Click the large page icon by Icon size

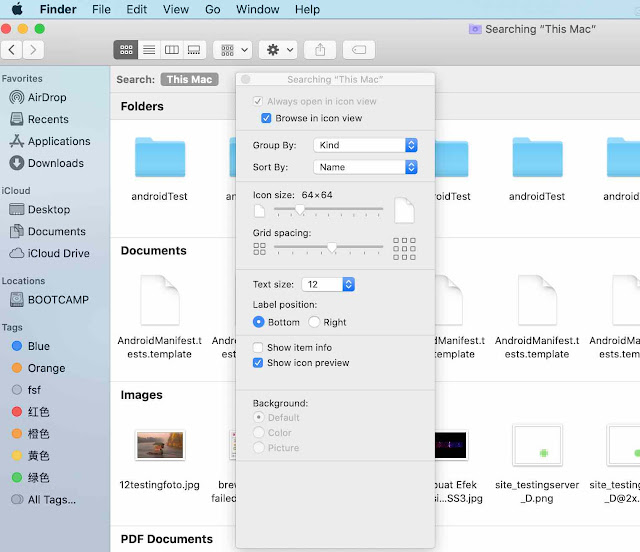pyautogui.click(x=404, y=210)
